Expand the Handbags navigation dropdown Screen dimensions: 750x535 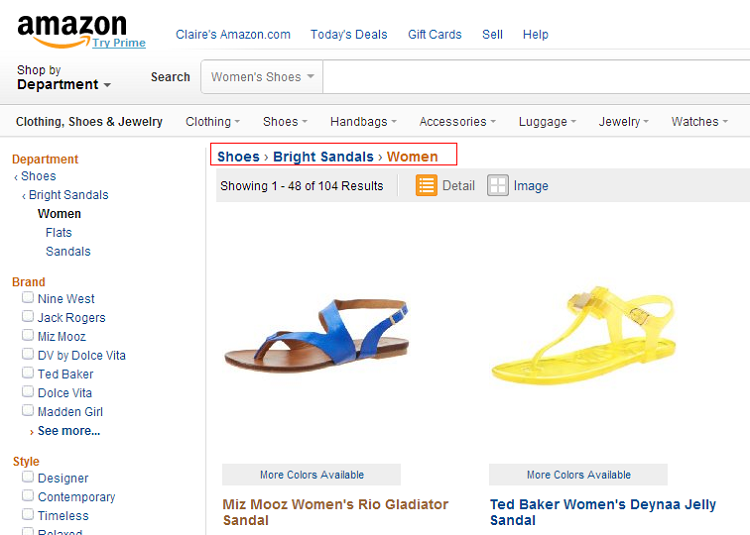[364, 122]
